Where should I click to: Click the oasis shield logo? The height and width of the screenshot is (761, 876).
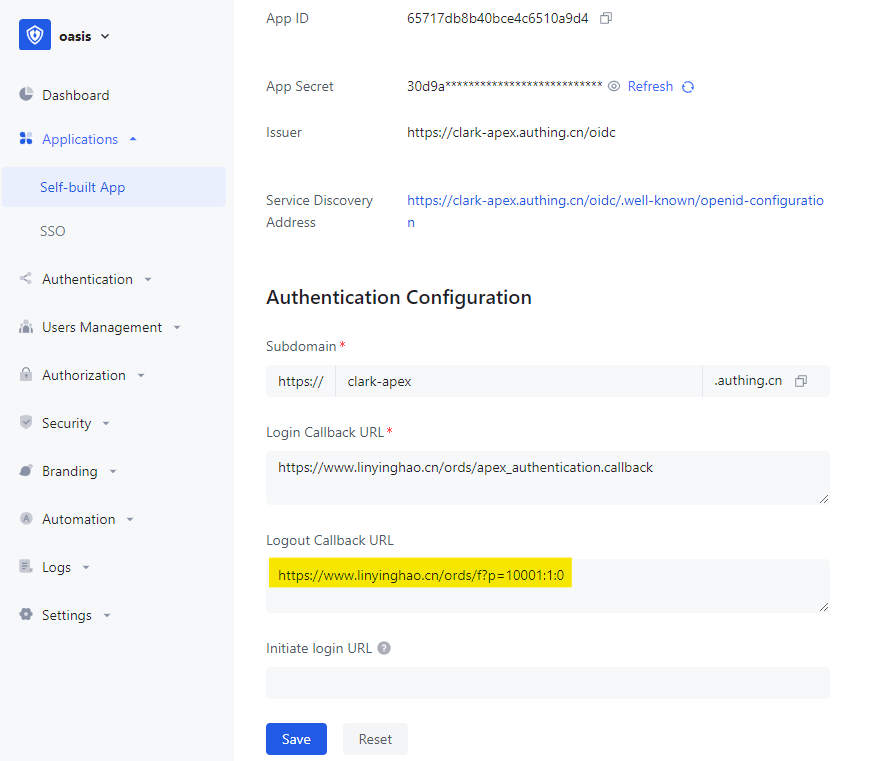35,35
